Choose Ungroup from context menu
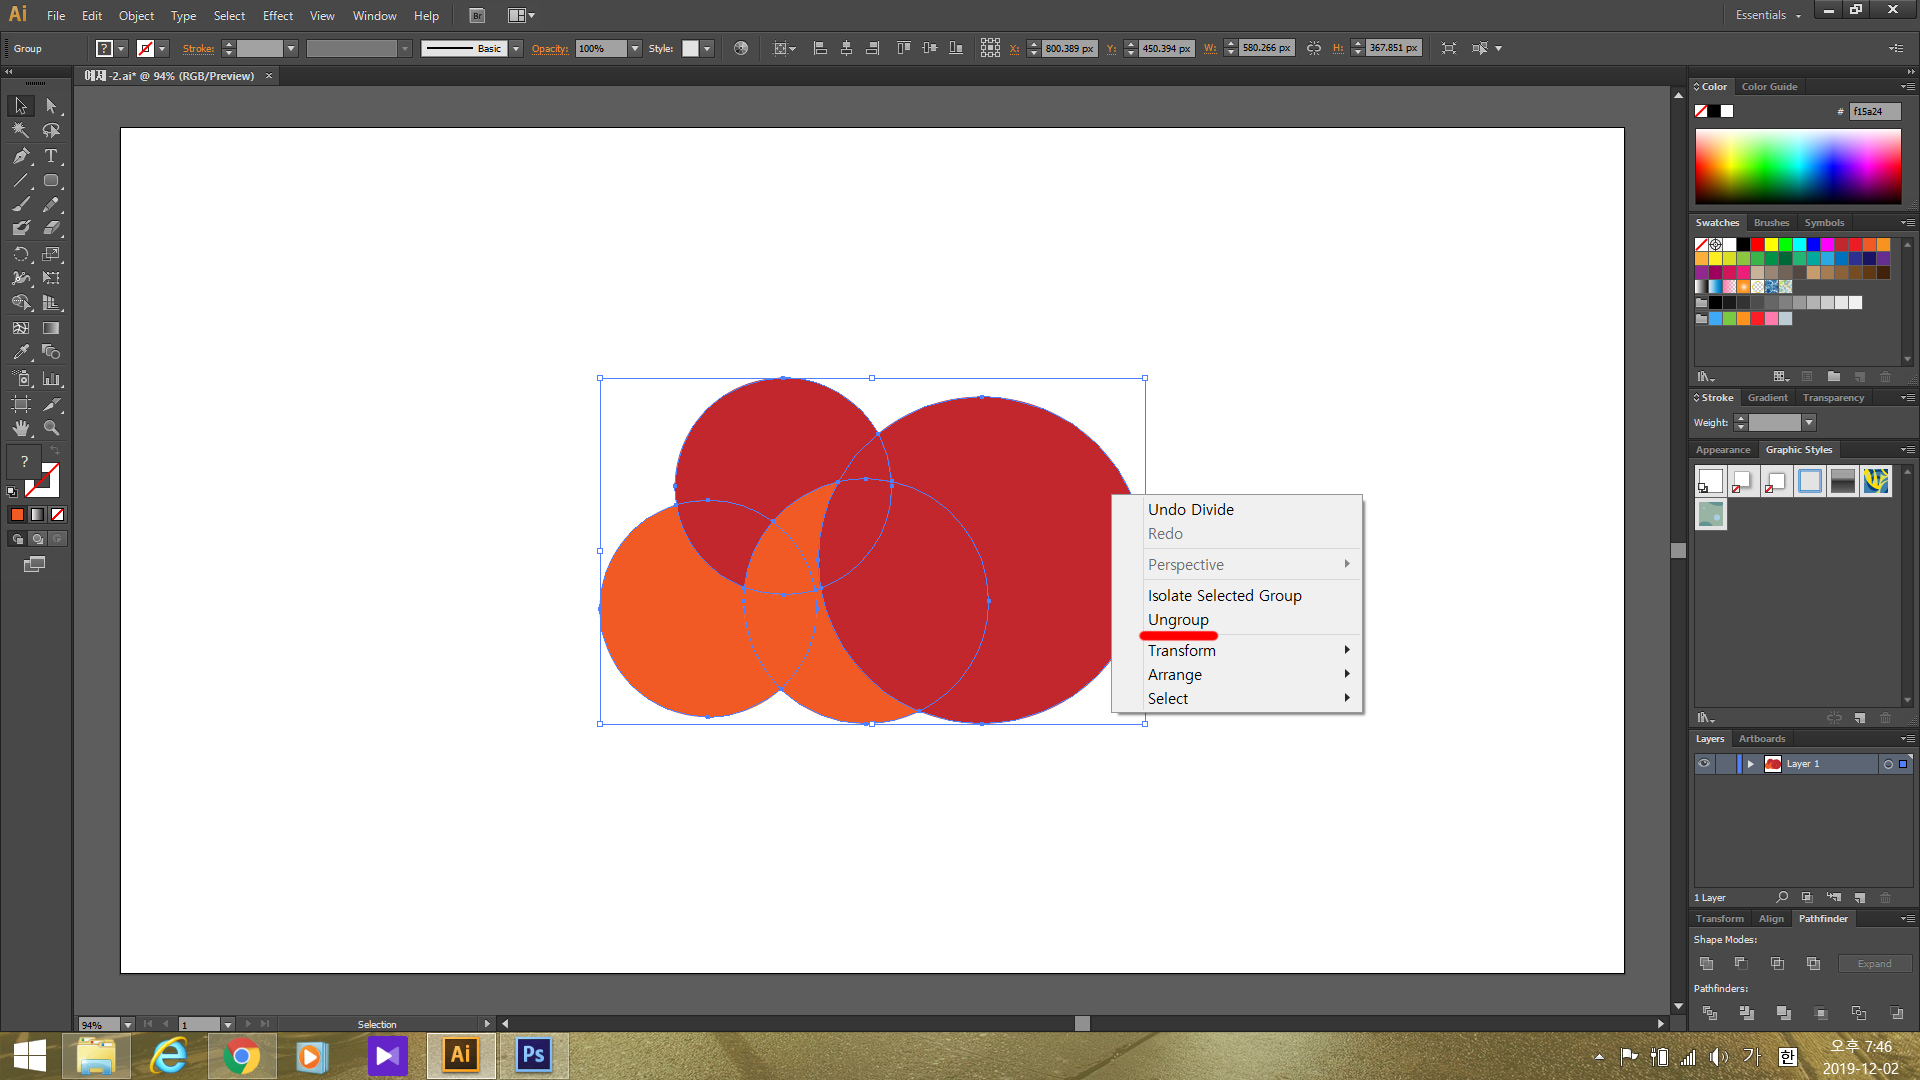 [x=1178, y=620]
